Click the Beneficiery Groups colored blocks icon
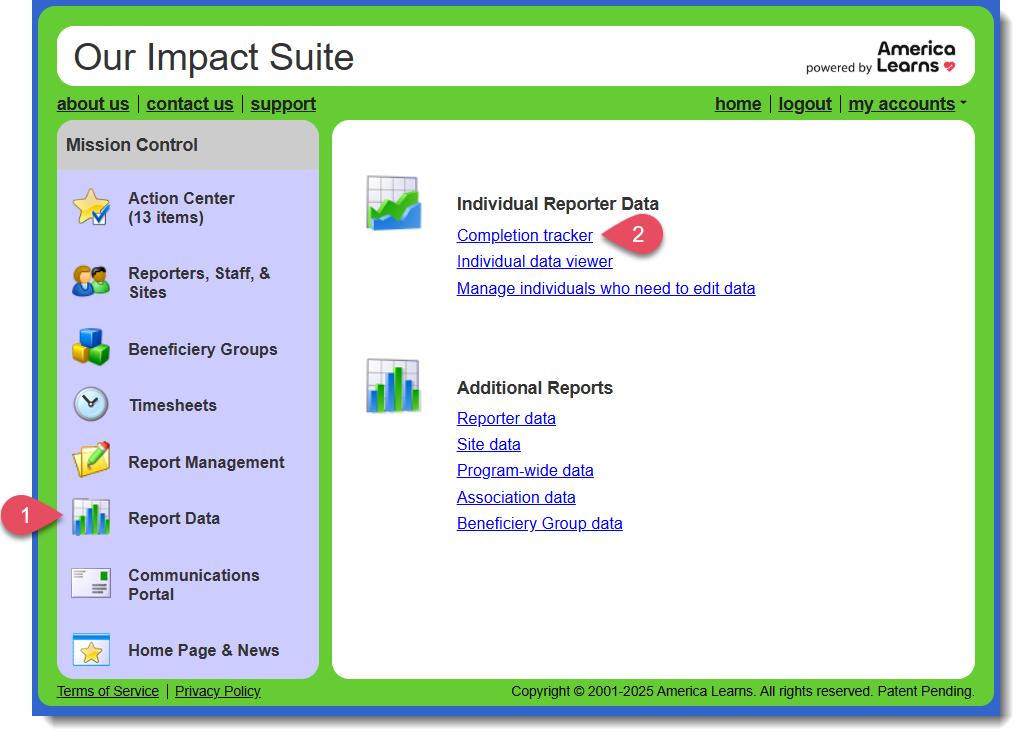The width and height of the screenshot is (1023, 739). (91, 347)
